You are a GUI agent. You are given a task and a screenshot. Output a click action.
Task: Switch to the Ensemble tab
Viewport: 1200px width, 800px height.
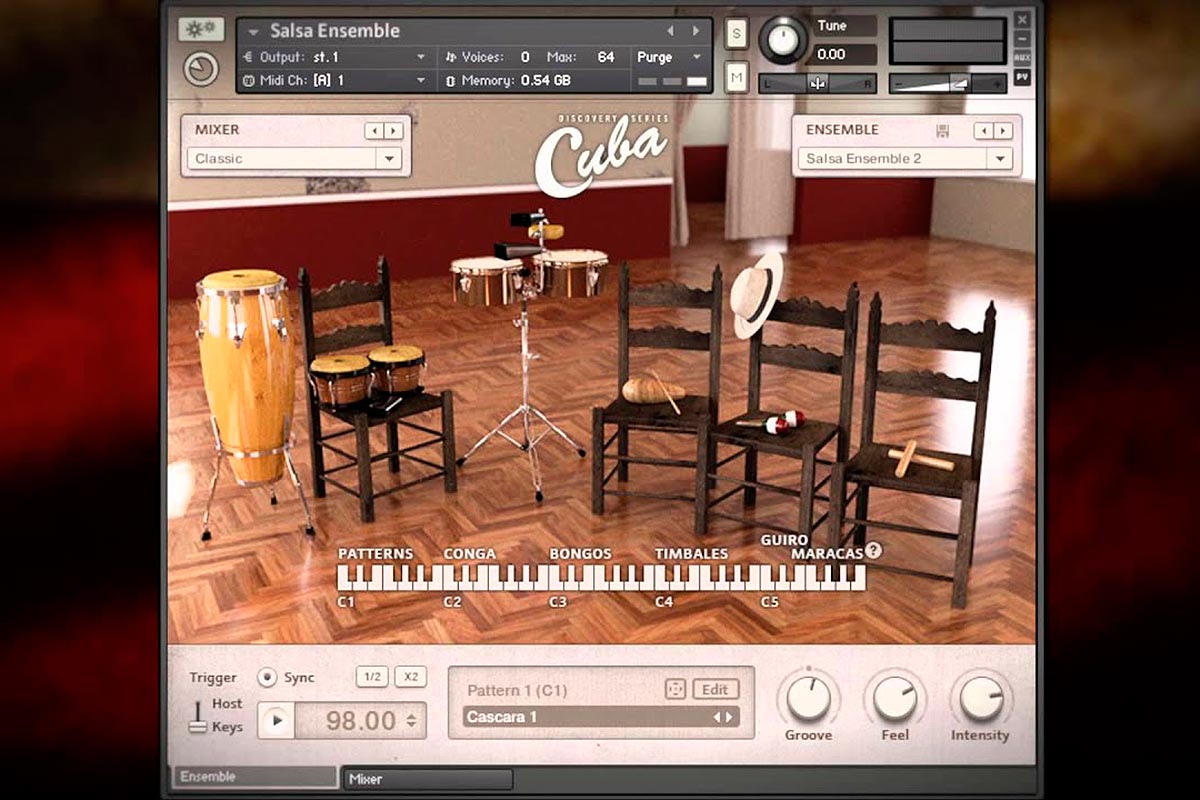(x=255, y=777)
